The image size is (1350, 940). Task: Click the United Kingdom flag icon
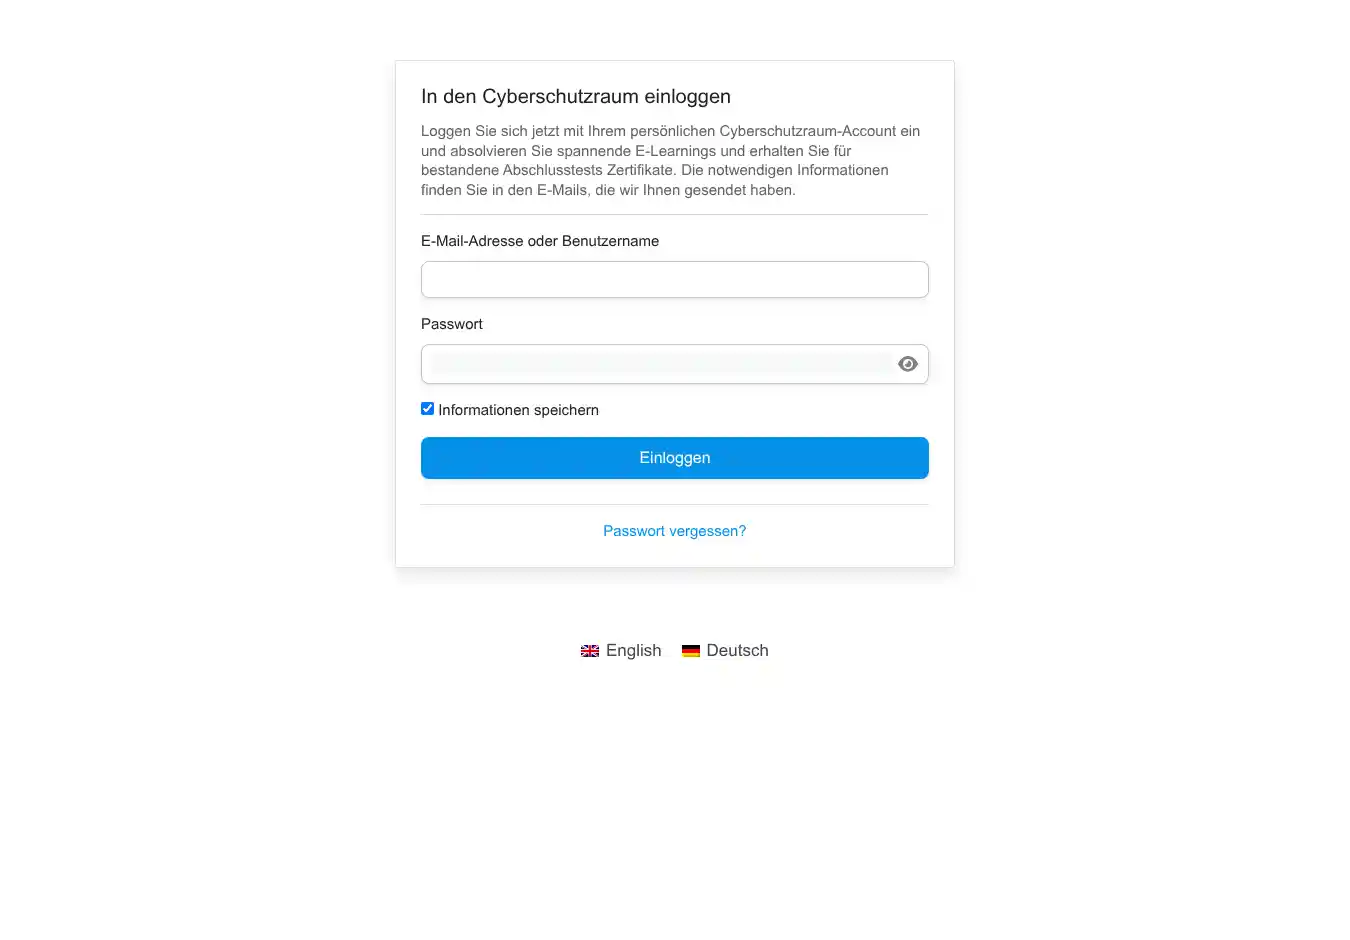coord(590,651)
